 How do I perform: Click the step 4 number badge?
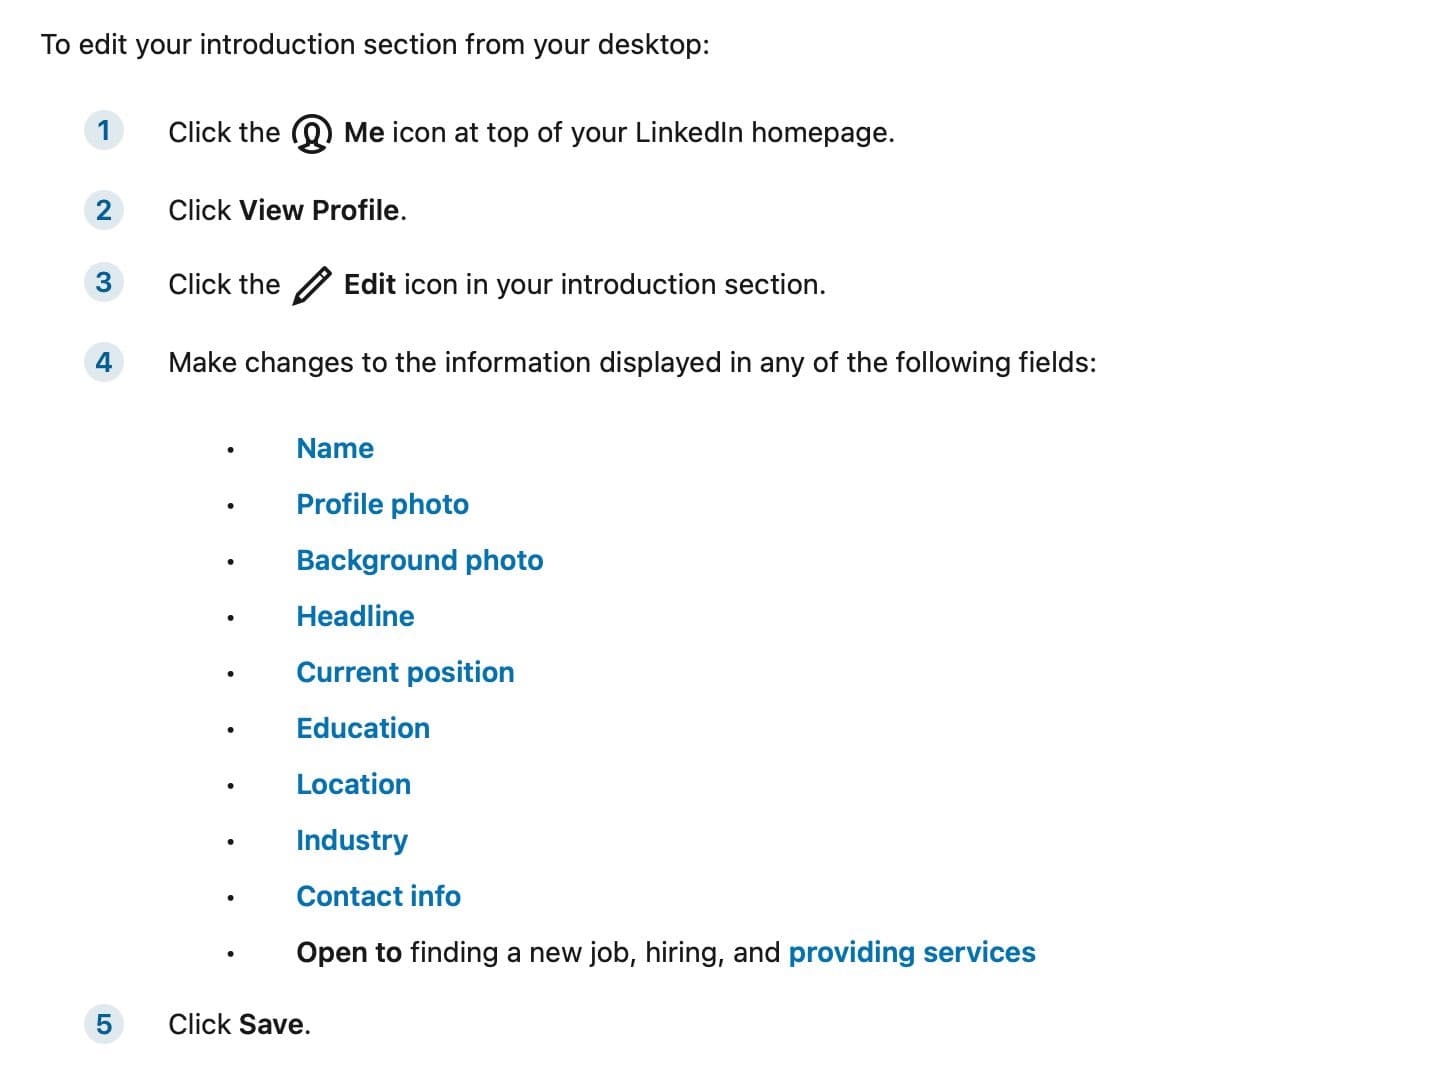[x=103, y=362]
